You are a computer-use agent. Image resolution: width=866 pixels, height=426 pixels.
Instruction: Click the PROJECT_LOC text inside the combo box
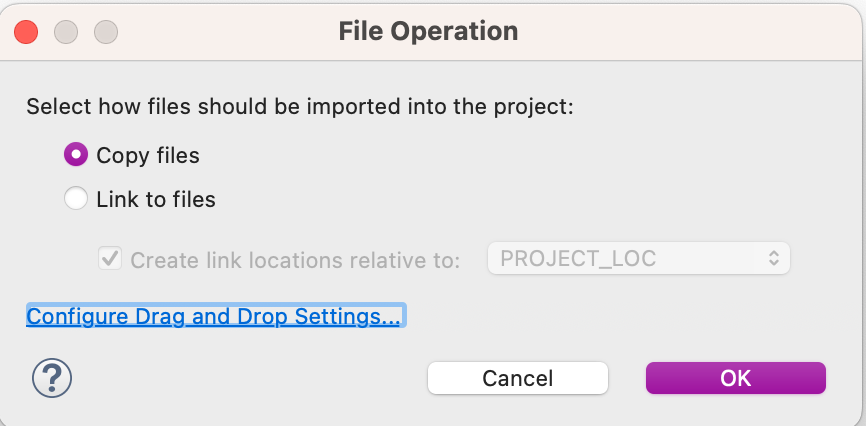(x=578, y=258)
